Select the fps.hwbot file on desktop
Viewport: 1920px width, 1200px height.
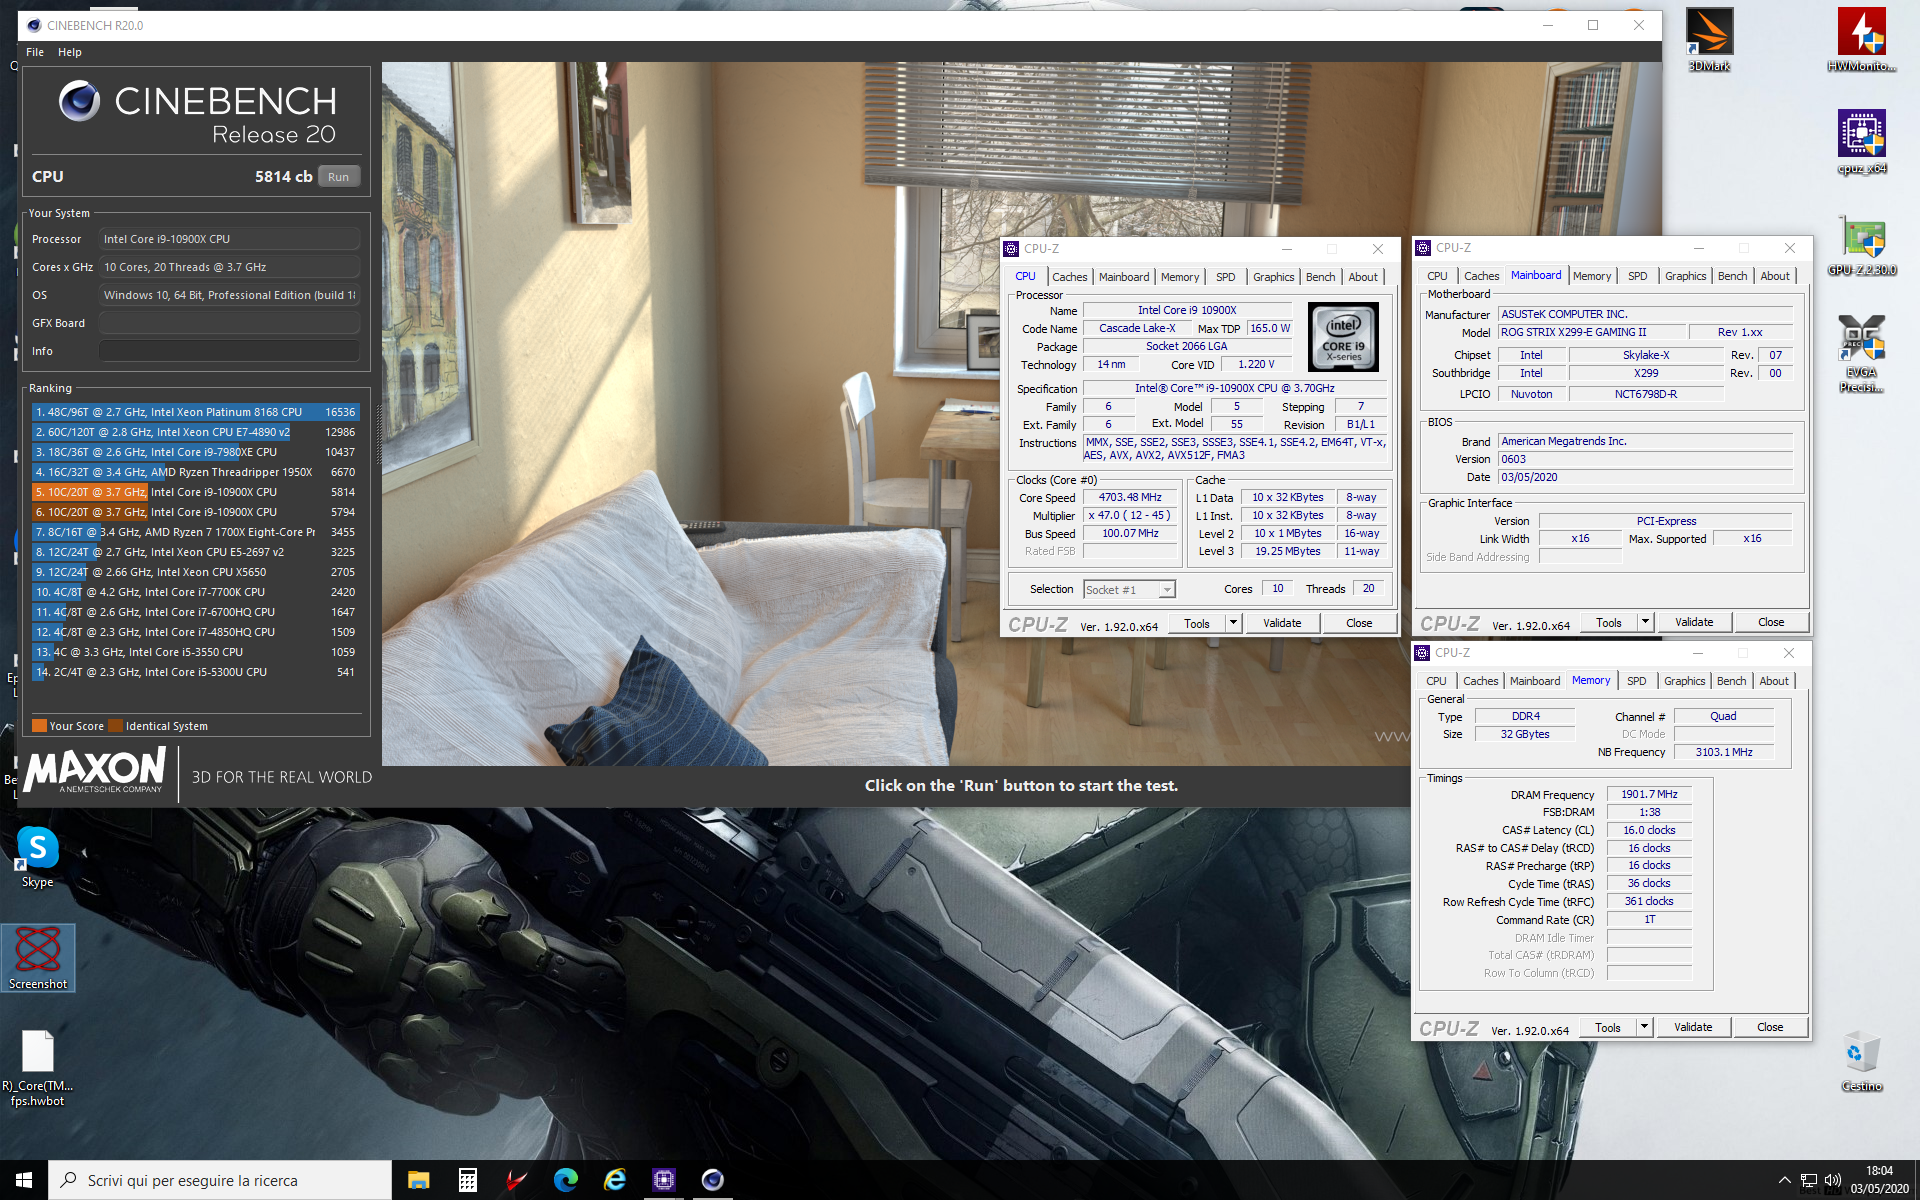38,1068
